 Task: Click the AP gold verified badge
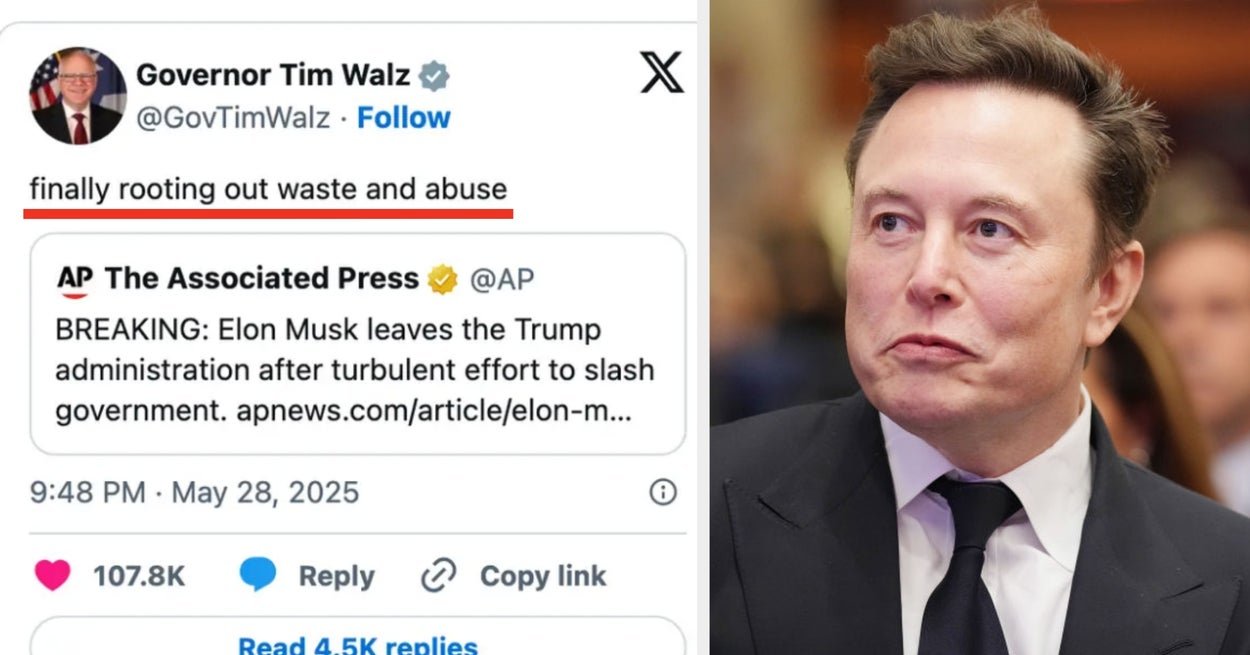[442, 280]
